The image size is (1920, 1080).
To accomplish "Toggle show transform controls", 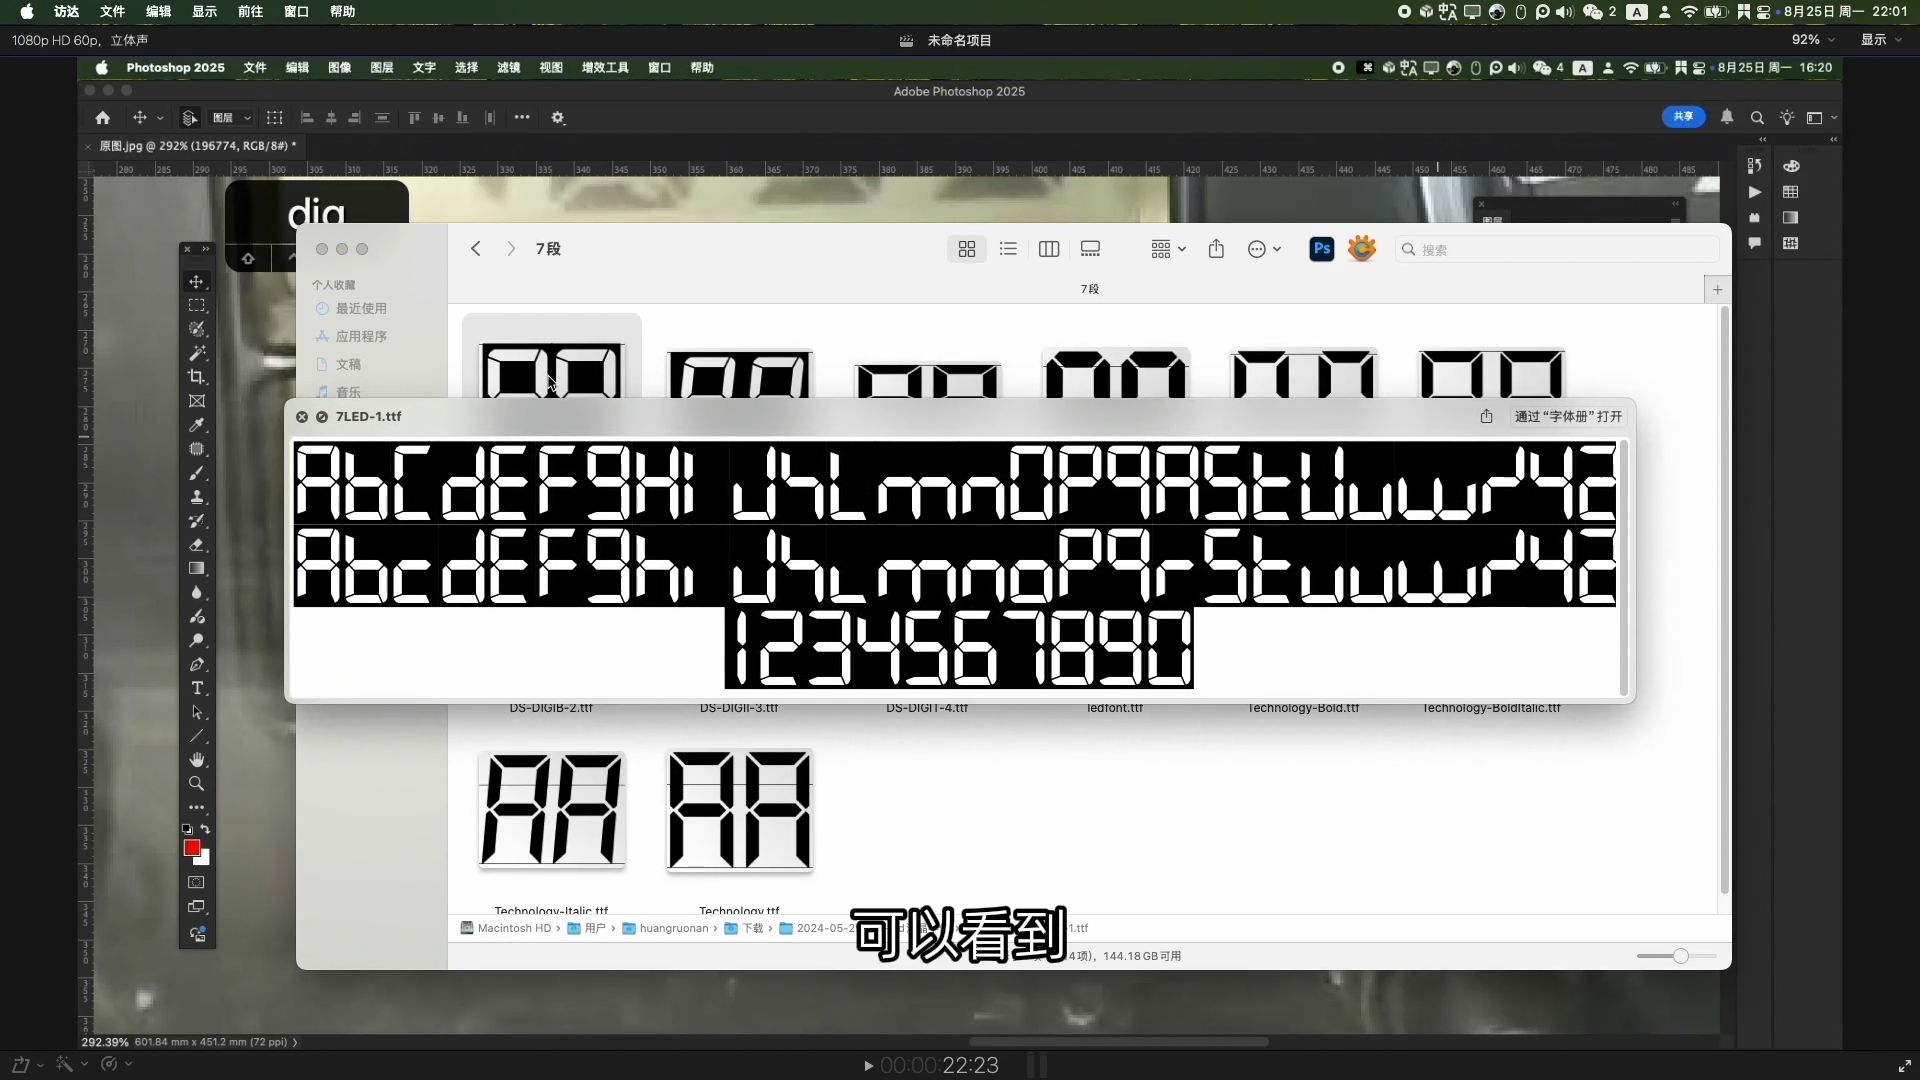I will pos(274,118).
